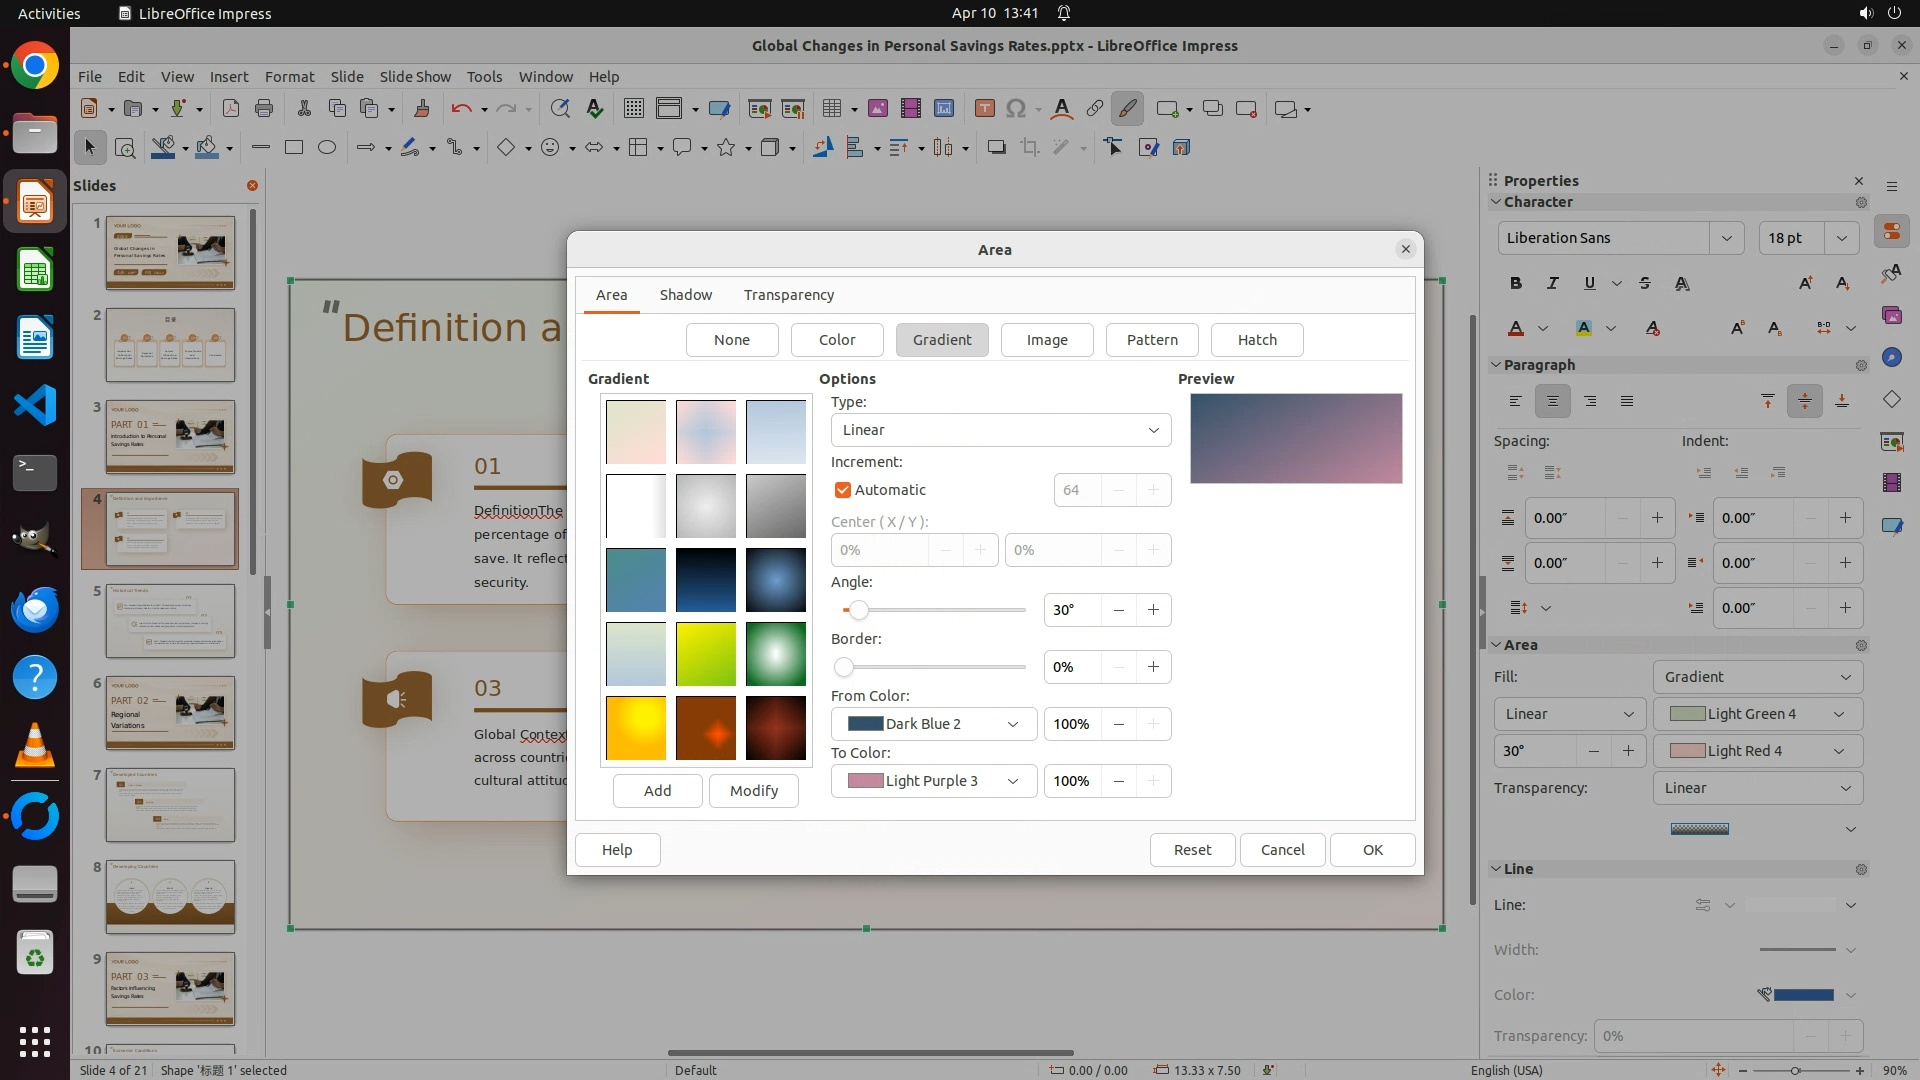Switch to the Transparency tab

click(x=788, y=295)
